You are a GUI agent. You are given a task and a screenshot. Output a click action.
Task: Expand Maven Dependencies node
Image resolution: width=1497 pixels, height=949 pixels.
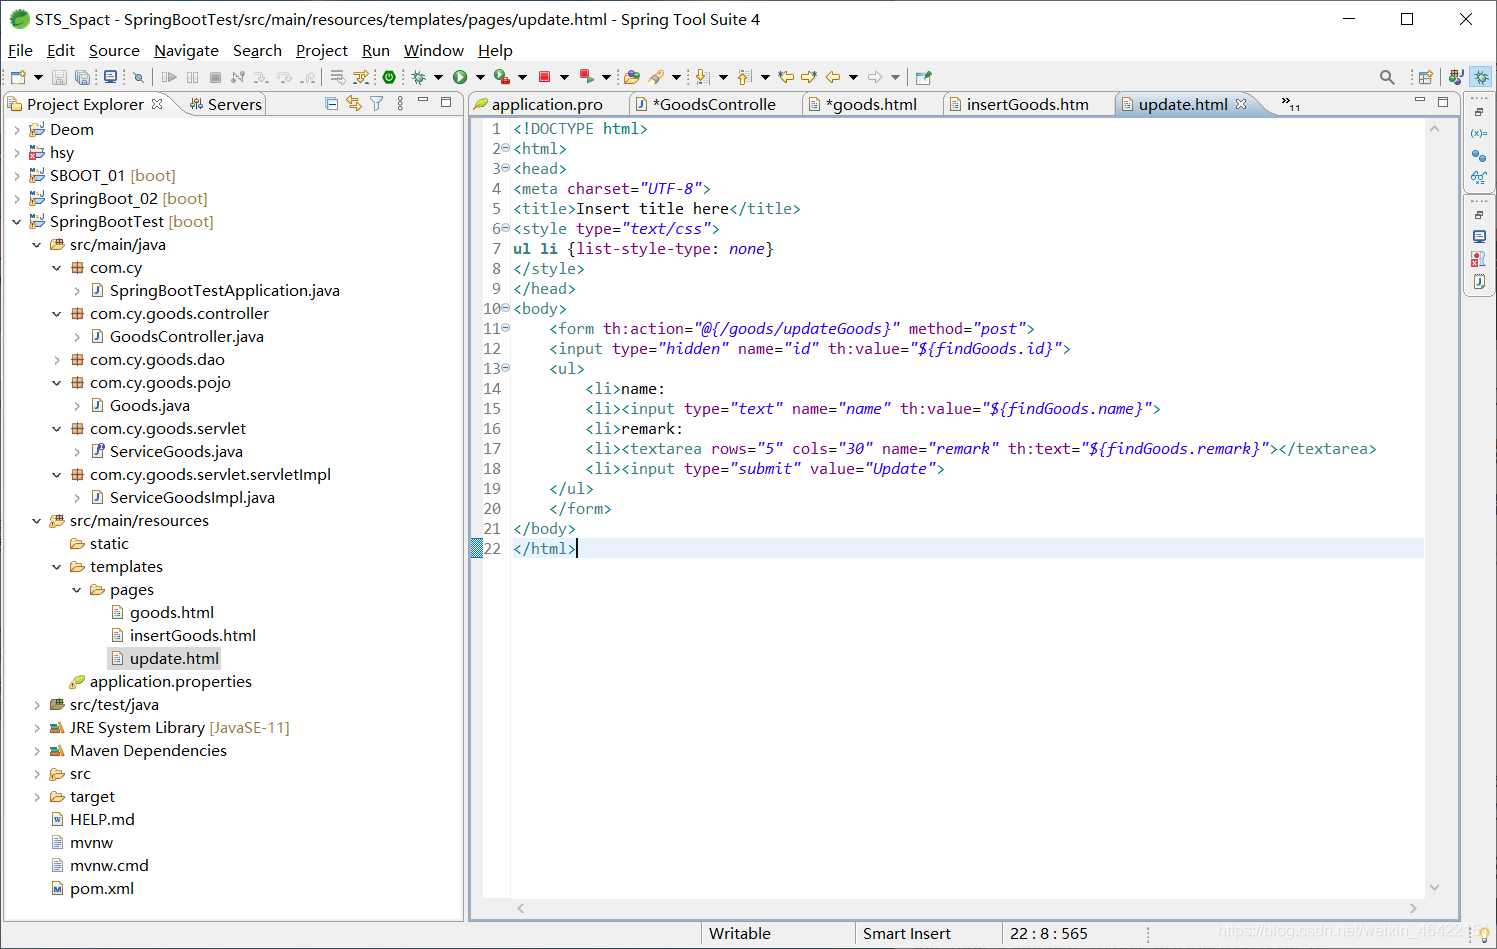pyautogui.click(x=37, y=751)
